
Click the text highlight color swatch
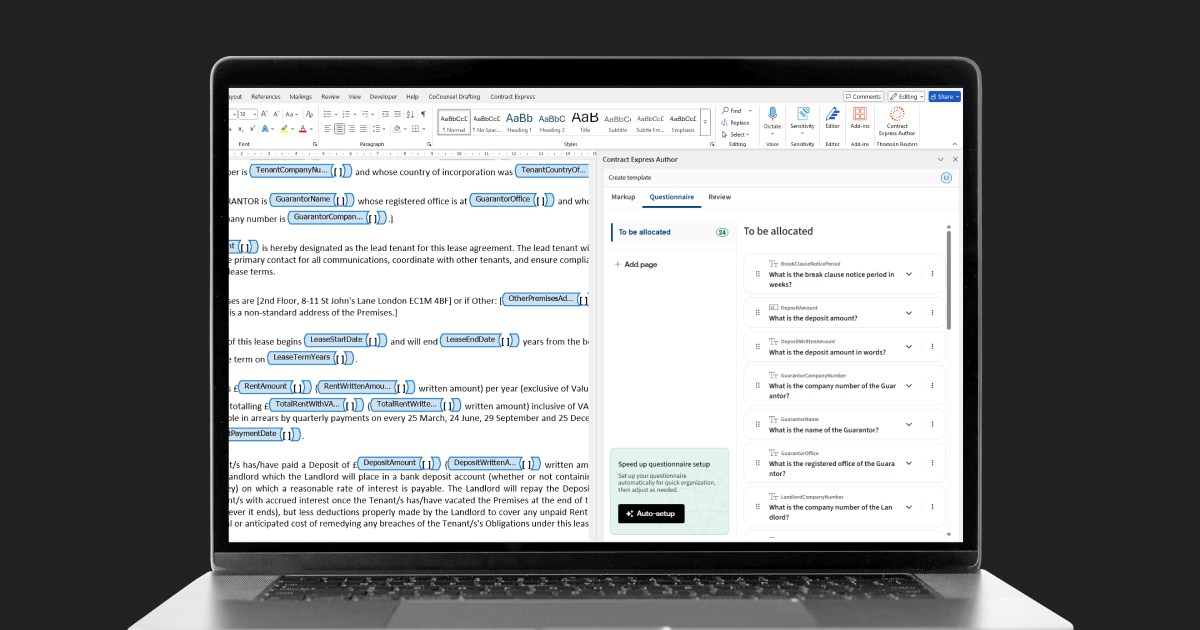pyautogui.click(x=285, y=129)
